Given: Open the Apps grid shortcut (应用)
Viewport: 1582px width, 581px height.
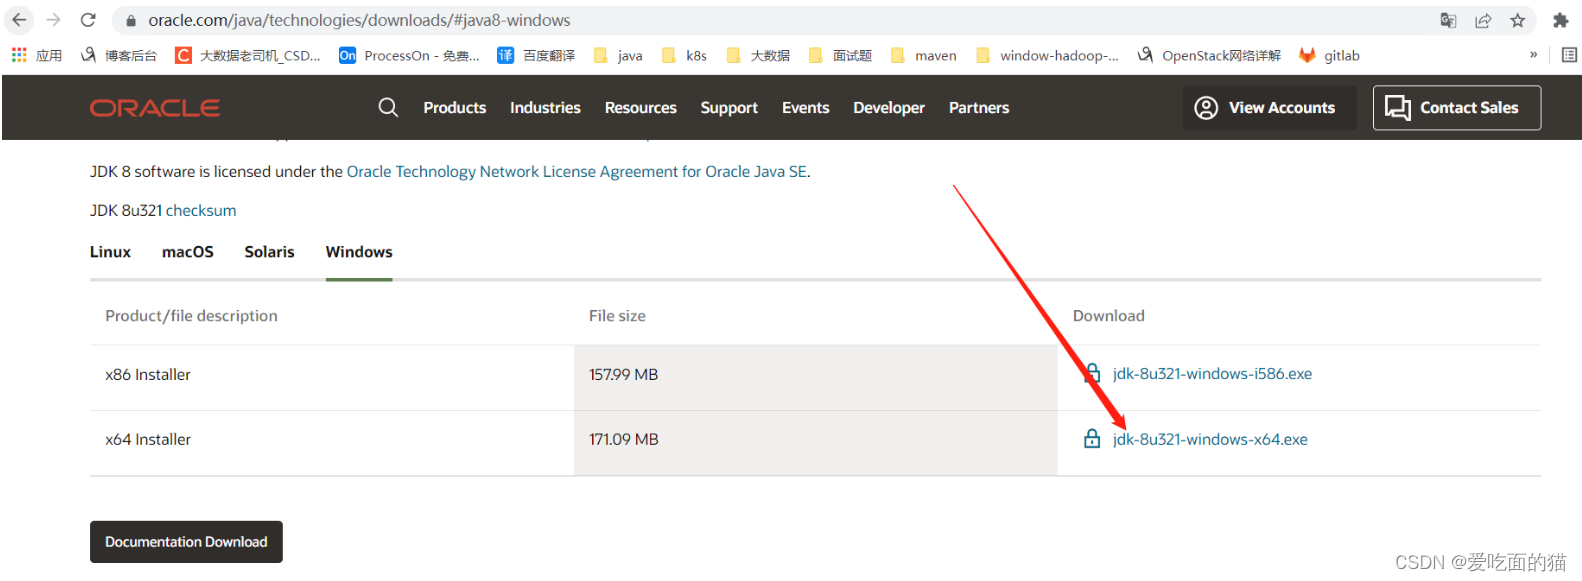Looking at the screenshot, I should tap(37, 55).
